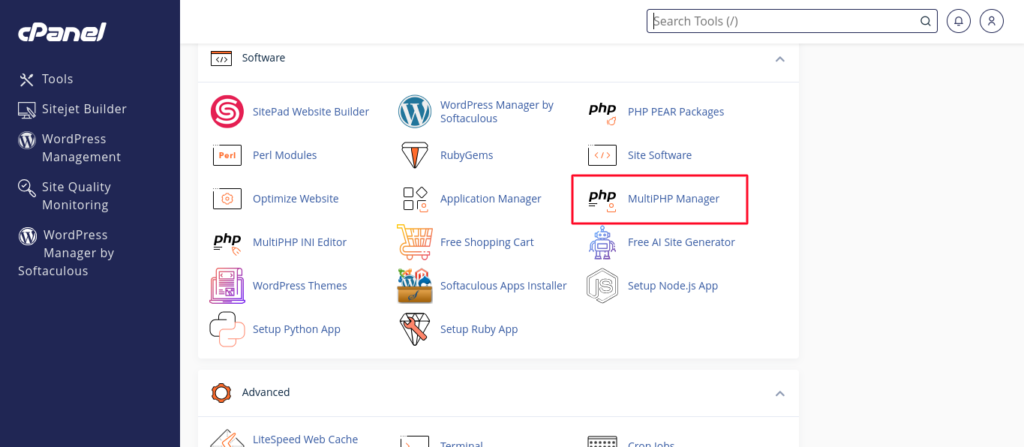Click the RubyGems link
This screenshot has width=1024, height=447.
(466, 155)
